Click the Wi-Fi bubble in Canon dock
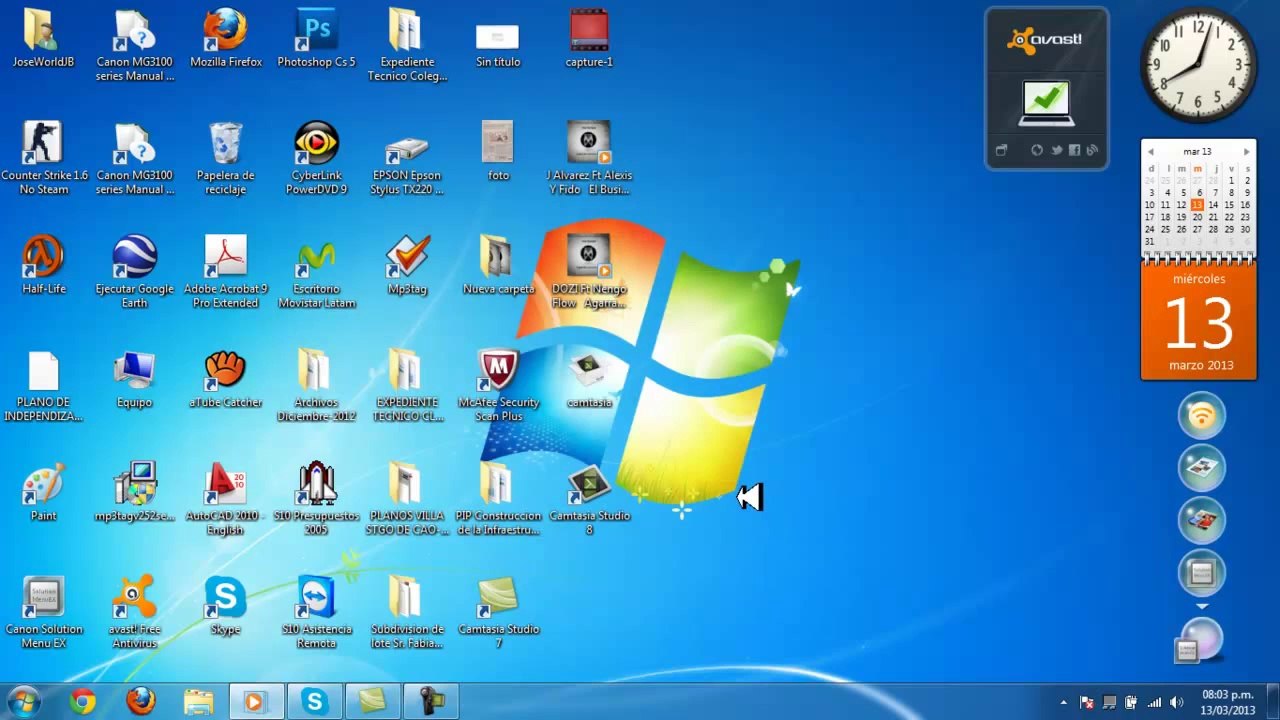Screen dimensions: 1280x720 [1201, 416]
